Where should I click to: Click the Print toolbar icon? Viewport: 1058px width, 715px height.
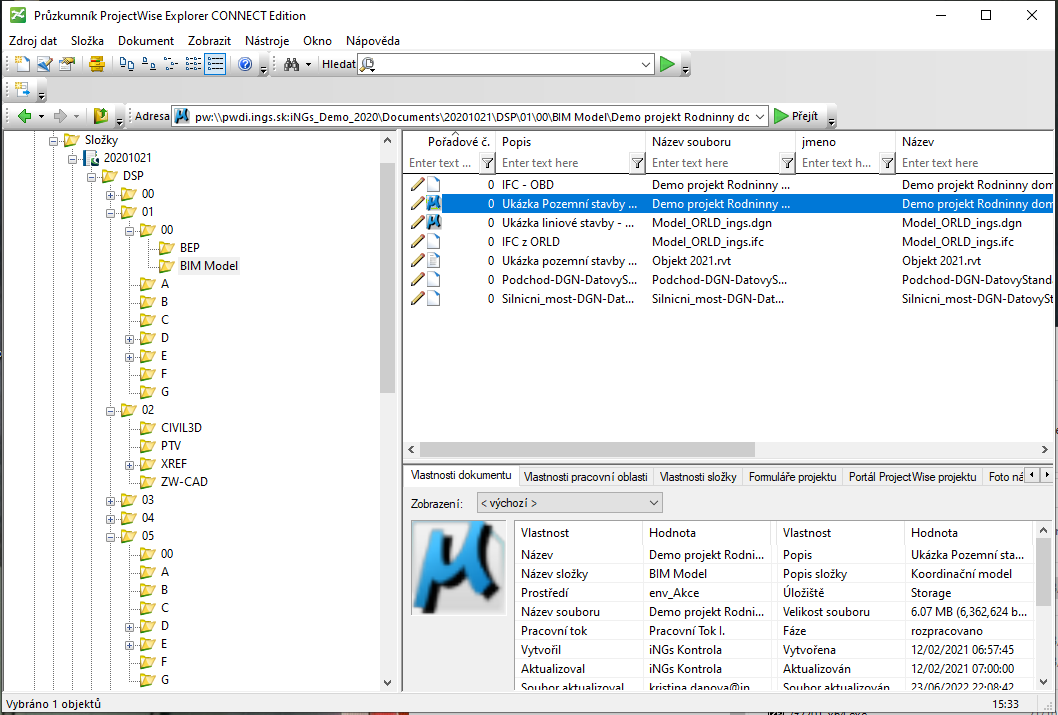pos(97,63)
